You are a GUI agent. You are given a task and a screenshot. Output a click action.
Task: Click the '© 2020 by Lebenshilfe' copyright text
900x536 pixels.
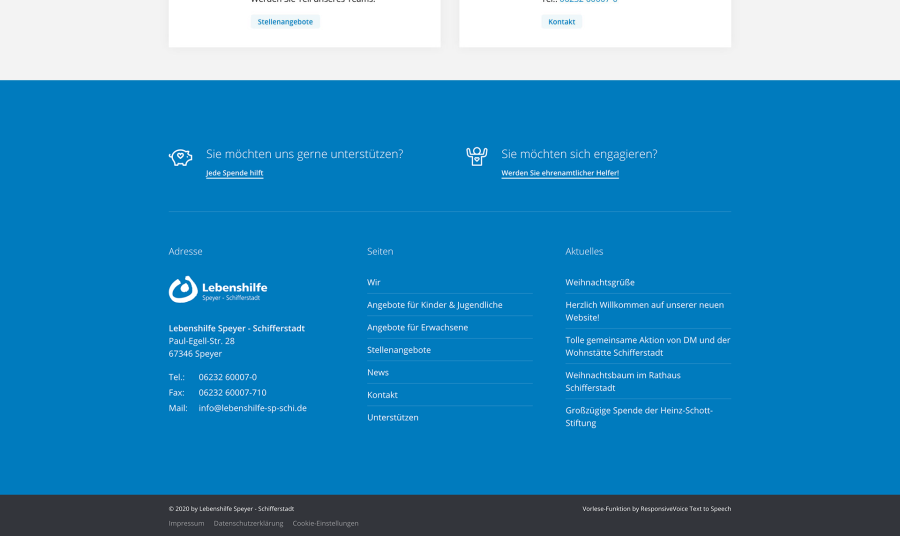click(x=231, y=508)
